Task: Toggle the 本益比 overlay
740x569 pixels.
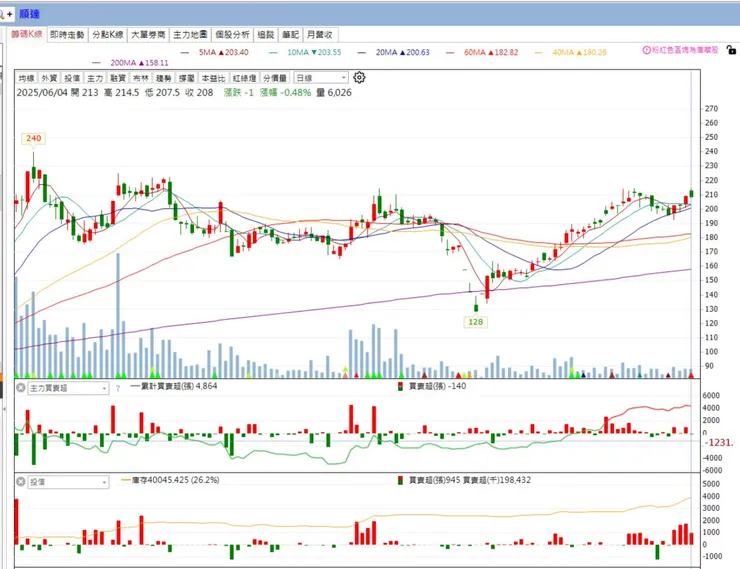Action: click(213, 78)
